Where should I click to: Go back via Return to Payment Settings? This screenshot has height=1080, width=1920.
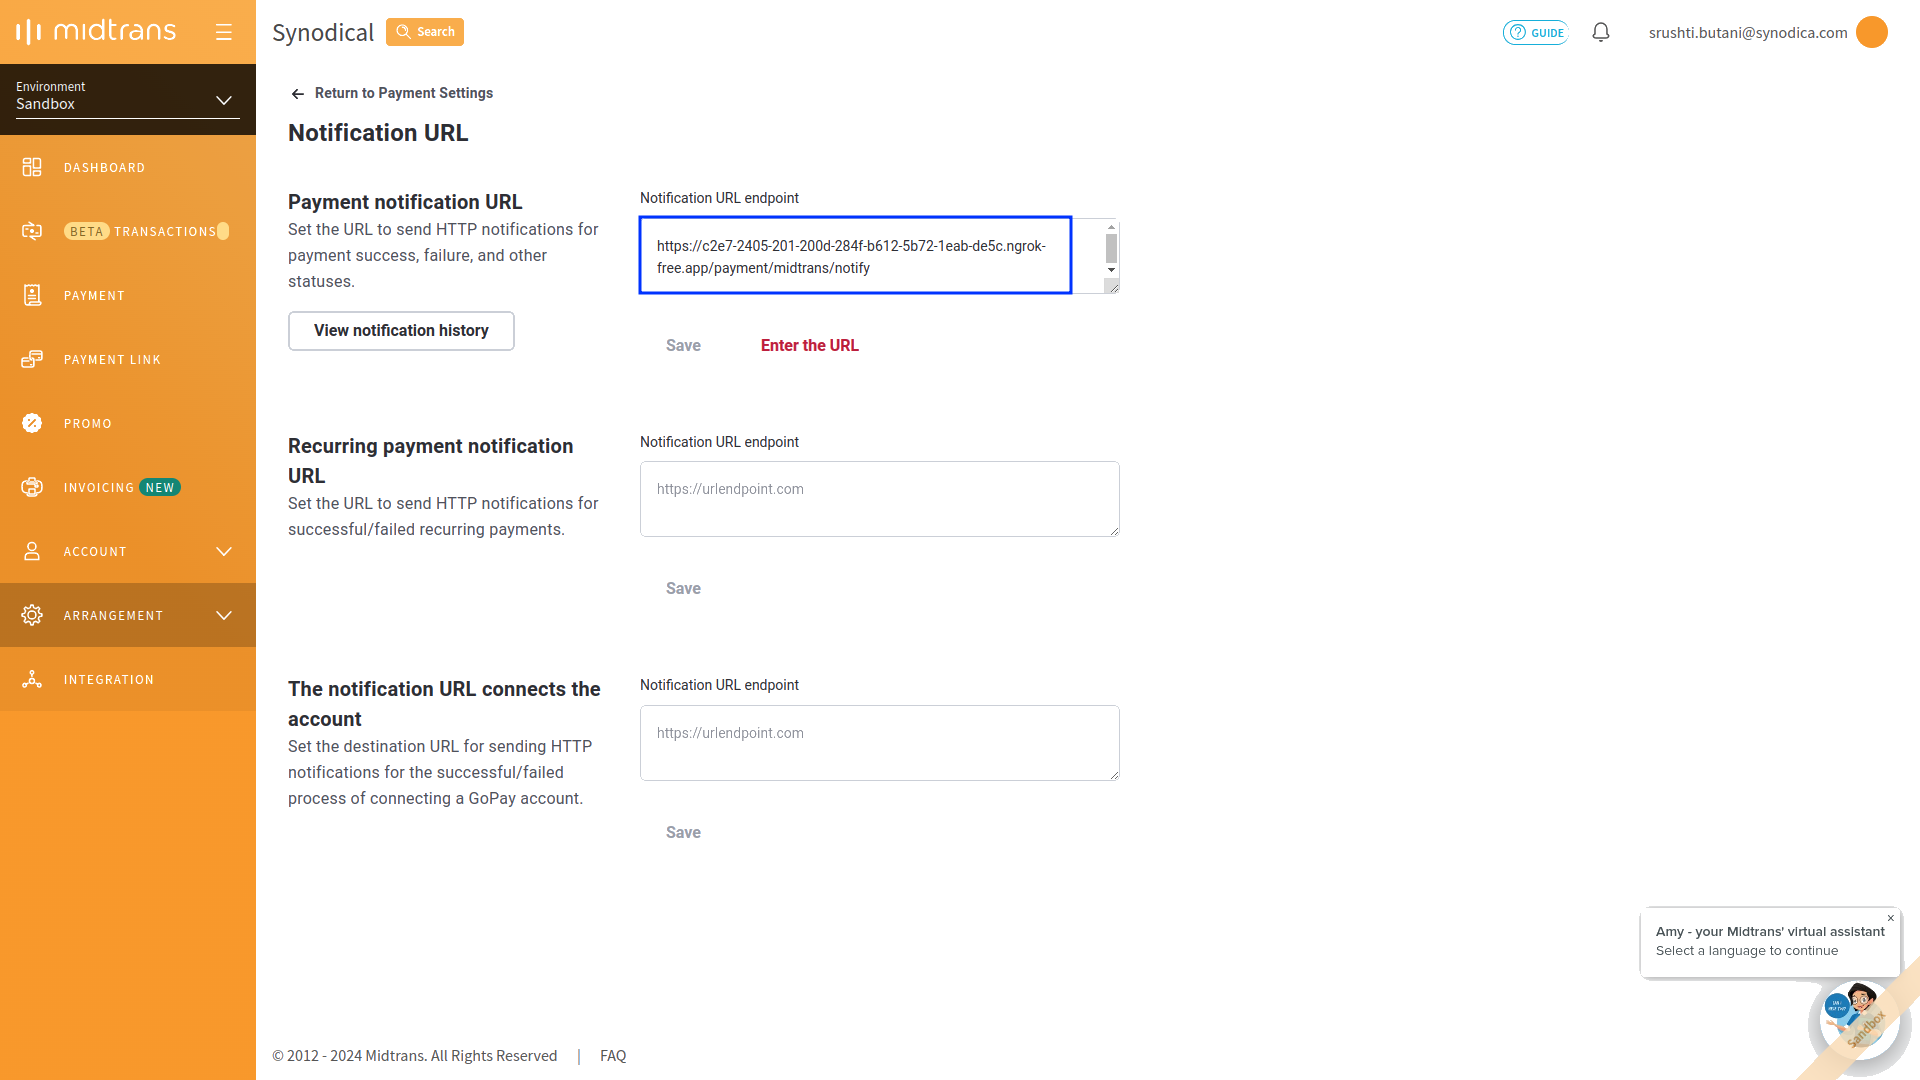click(392, 93)
